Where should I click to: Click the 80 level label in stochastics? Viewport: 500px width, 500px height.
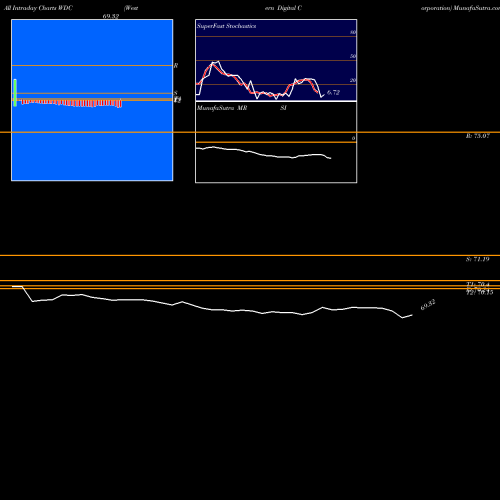353,32
